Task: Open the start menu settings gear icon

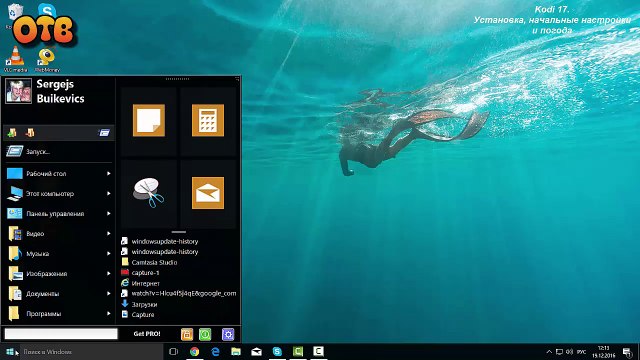Action: tap(228, 334)
